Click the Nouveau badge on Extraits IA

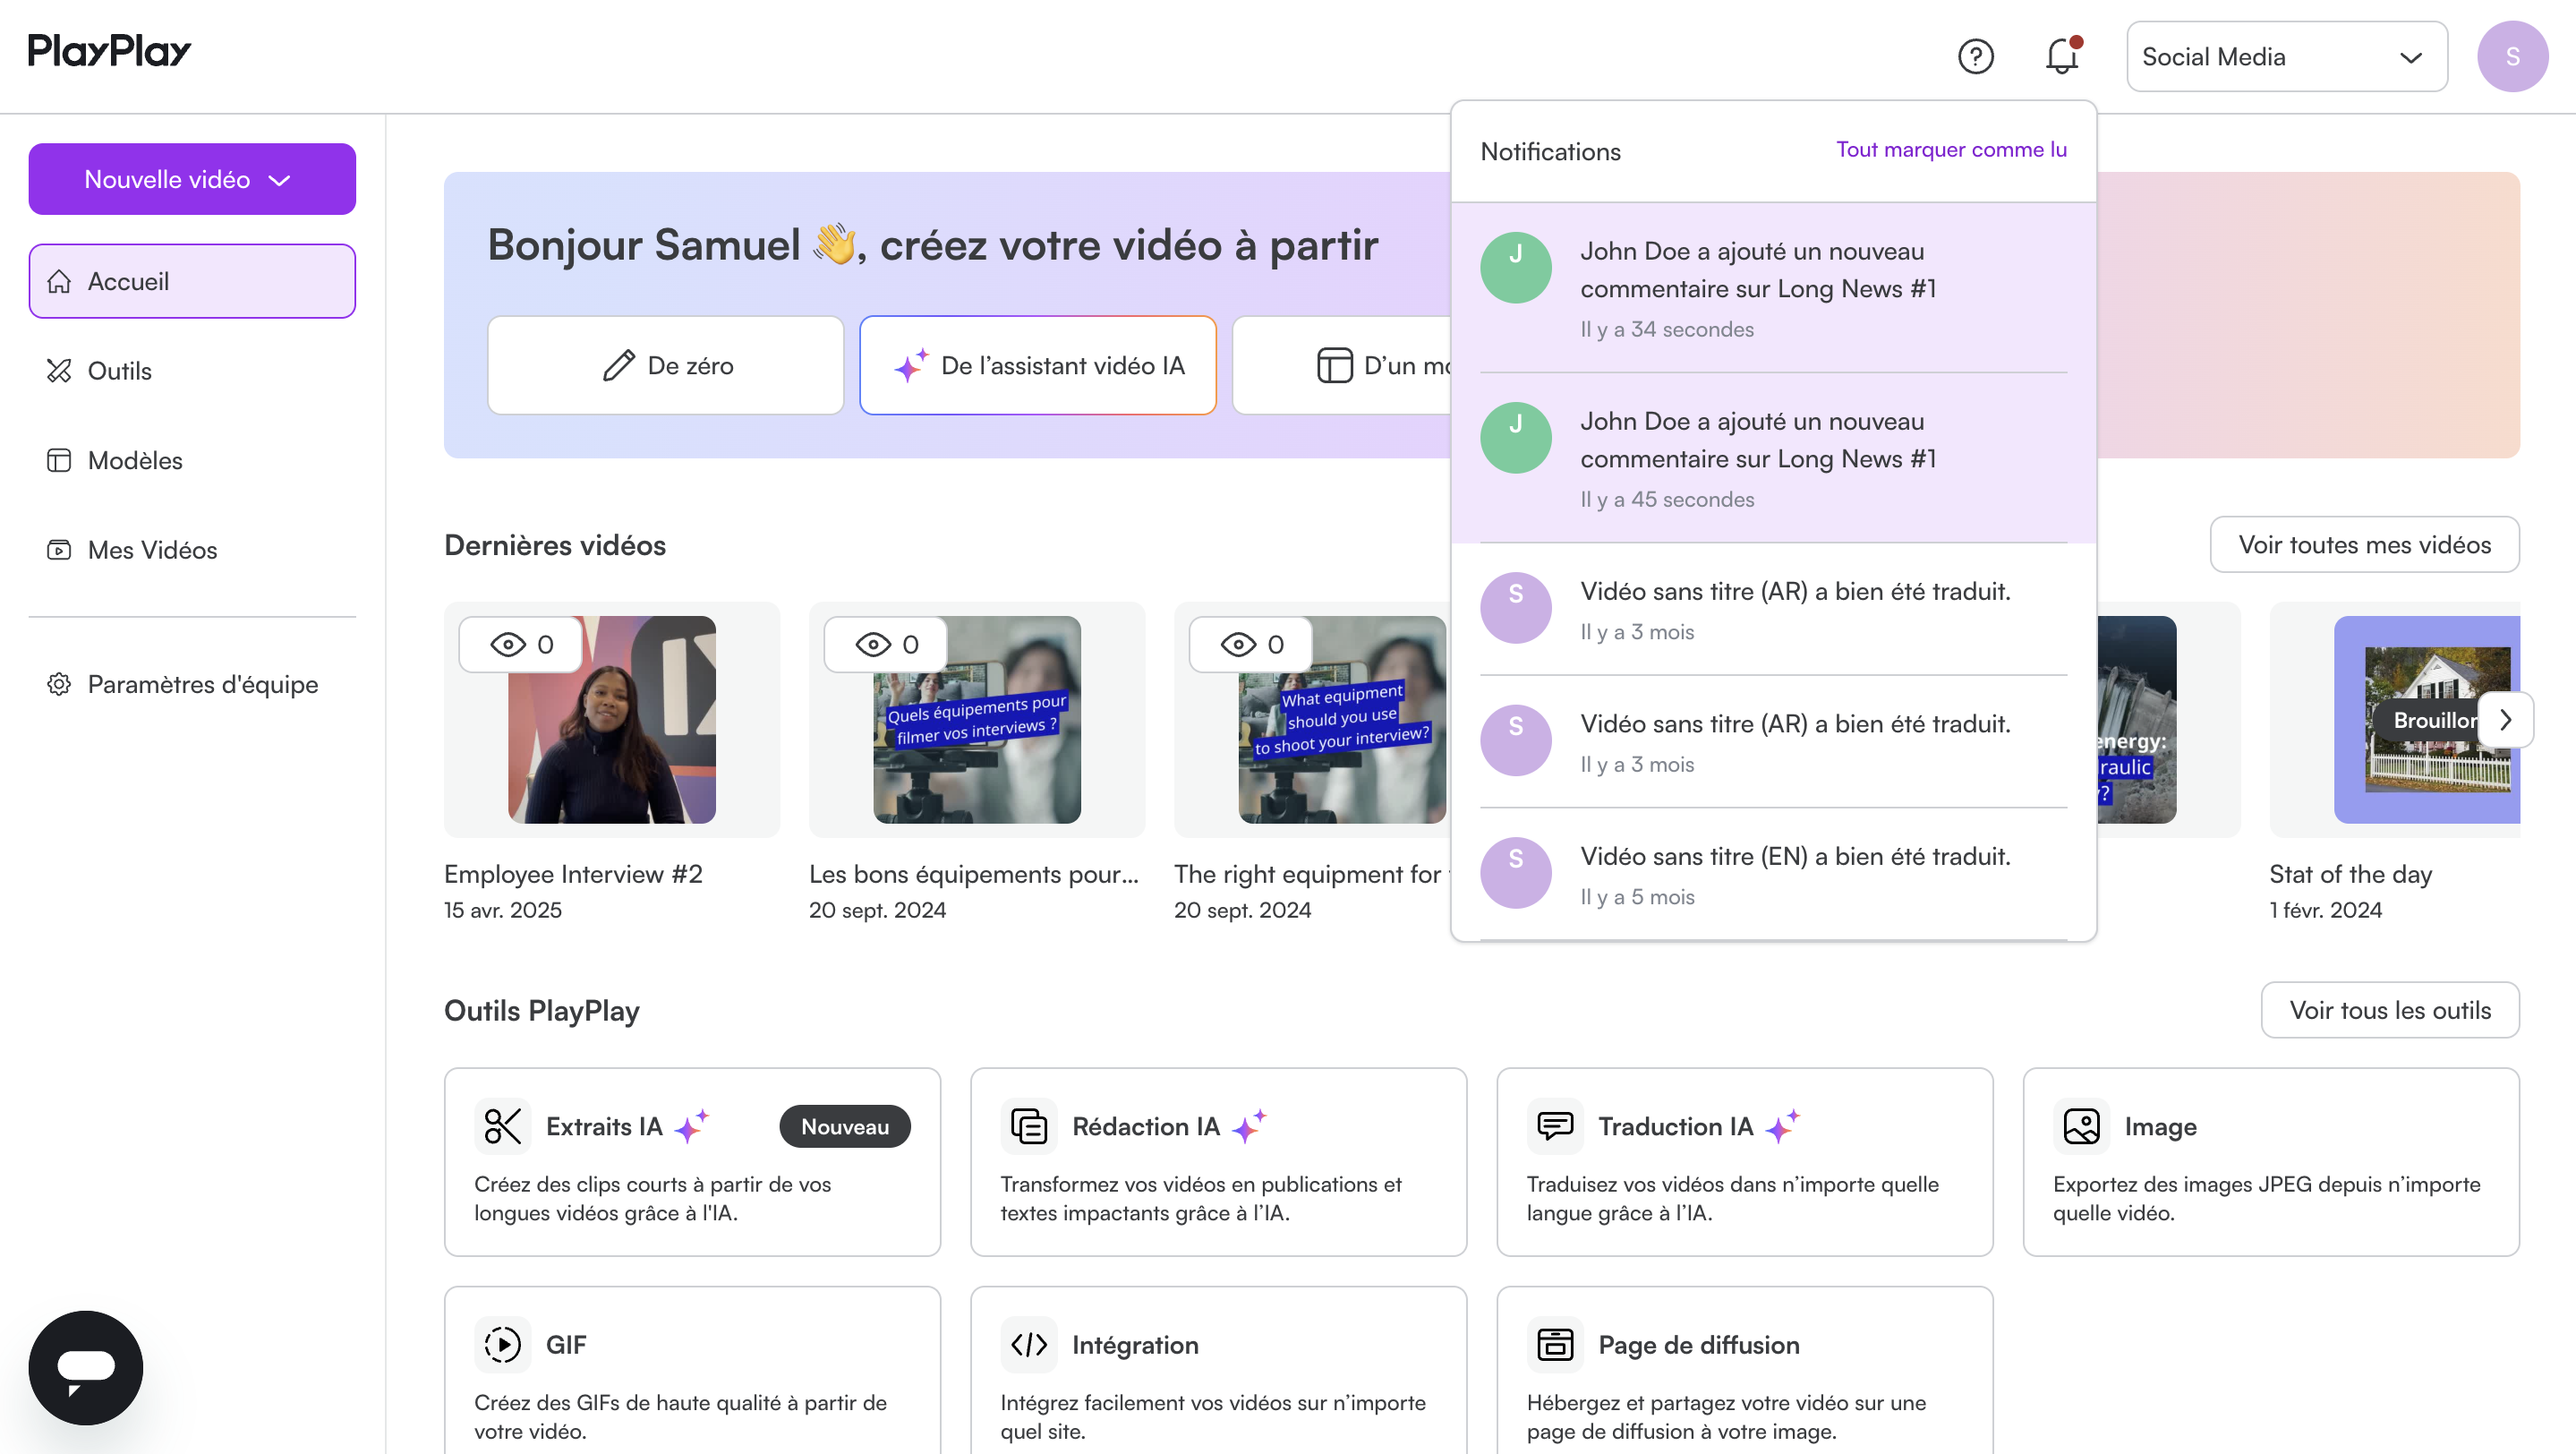844,1126
